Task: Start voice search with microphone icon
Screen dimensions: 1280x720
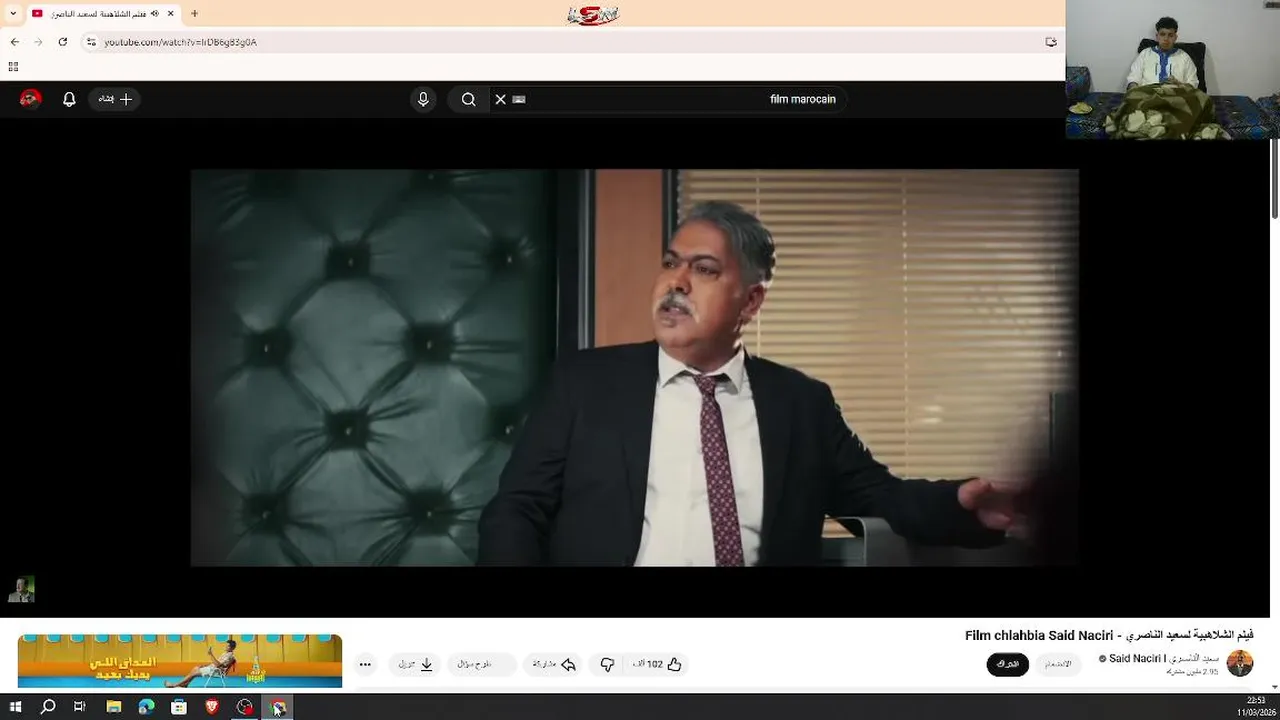Action: (423, 99)
